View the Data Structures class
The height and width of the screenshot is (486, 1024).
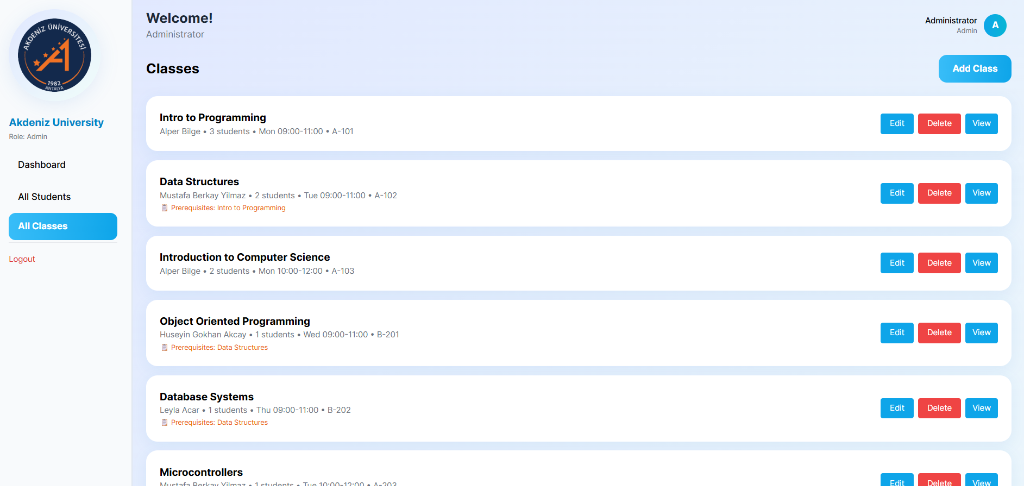981,193
